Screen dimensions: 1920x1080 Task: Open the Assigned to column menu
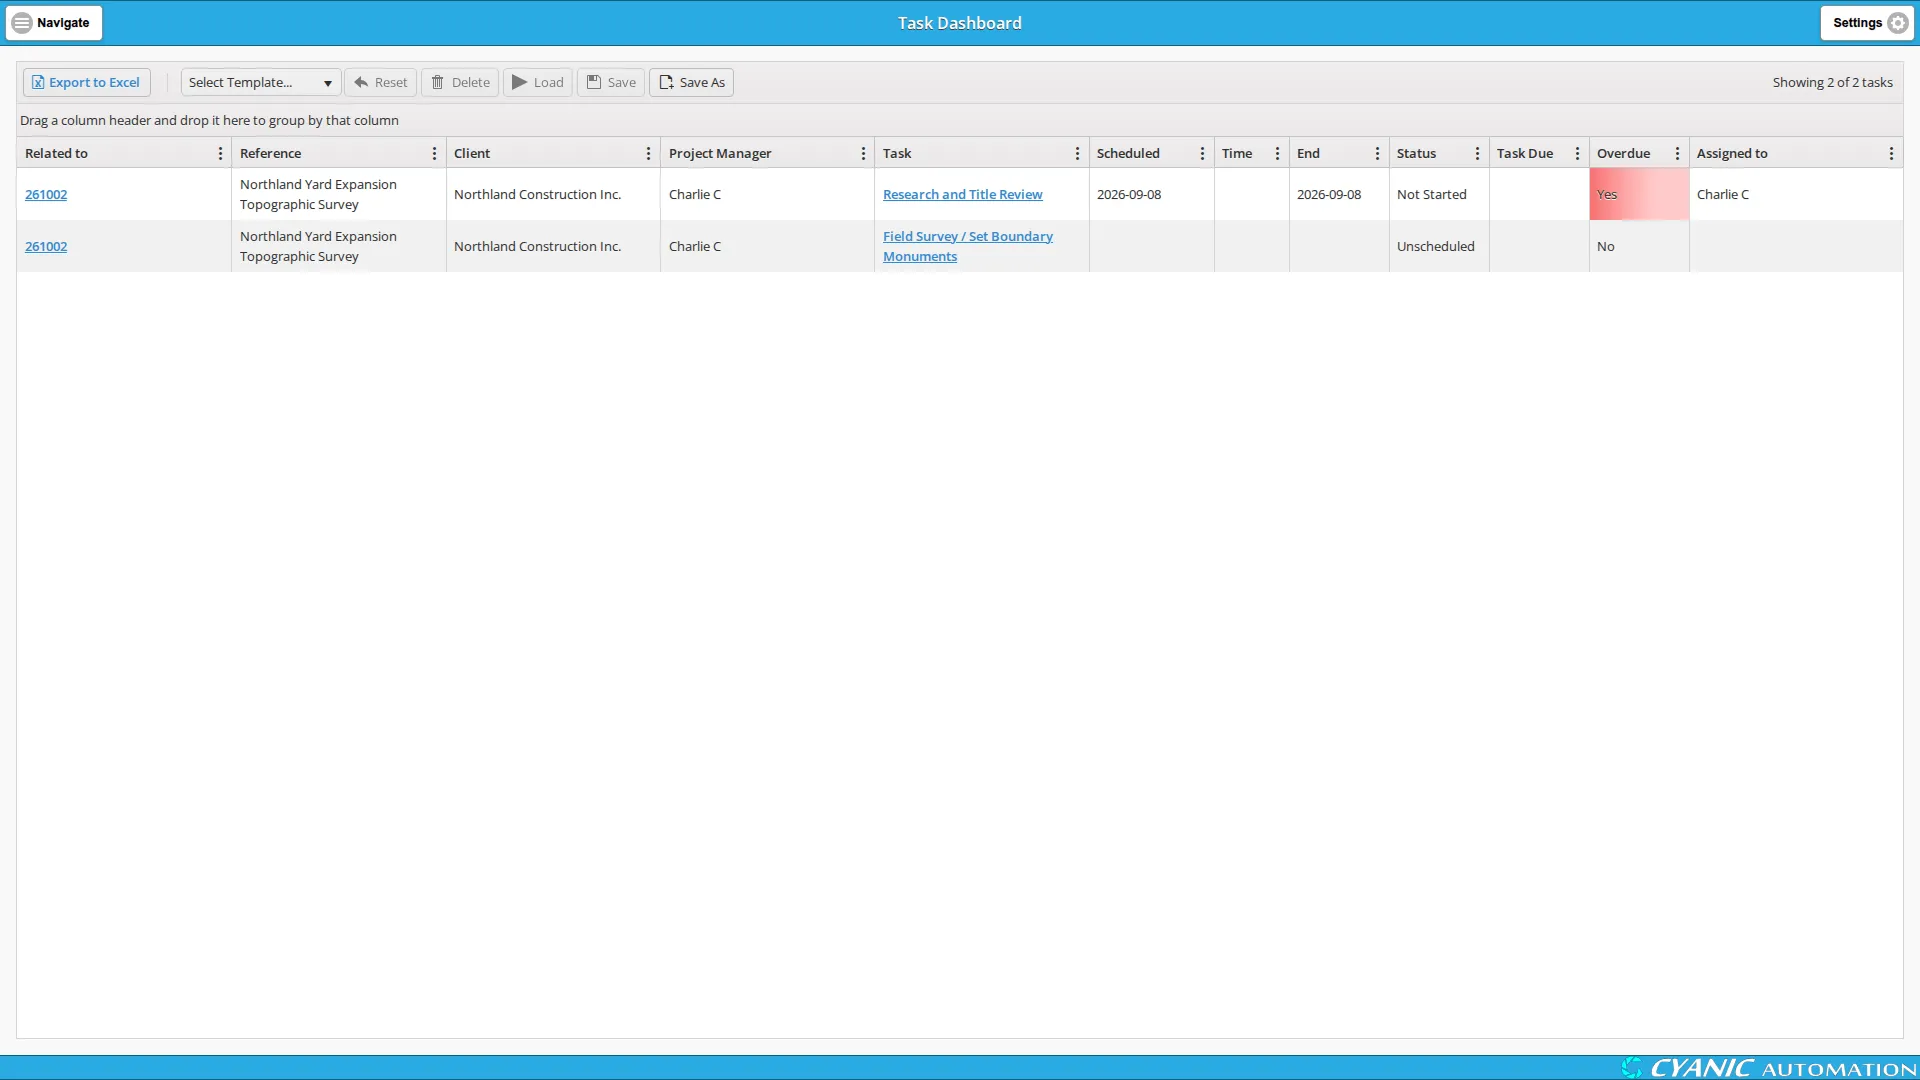1891,153
